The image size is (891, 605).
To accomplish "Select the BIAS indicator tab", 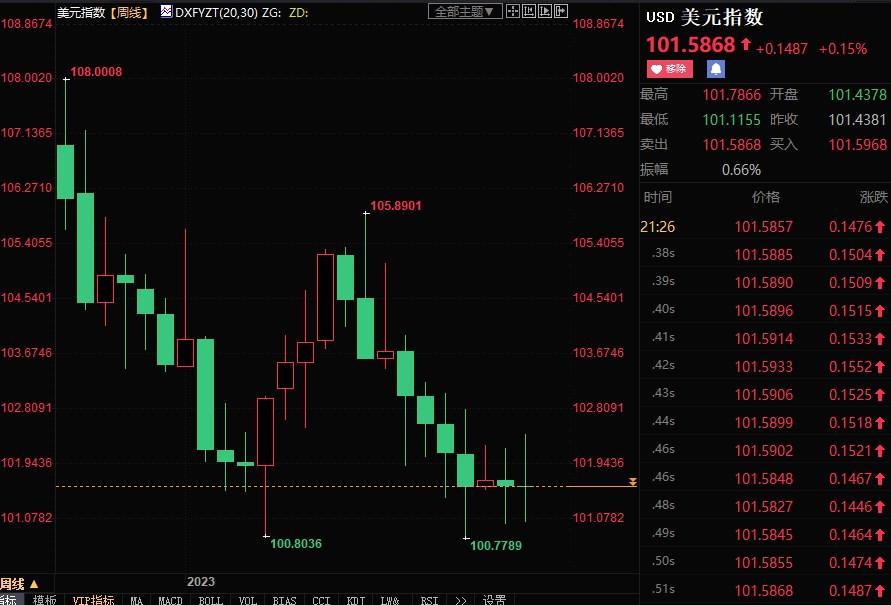I will click(x=284, y=600).
